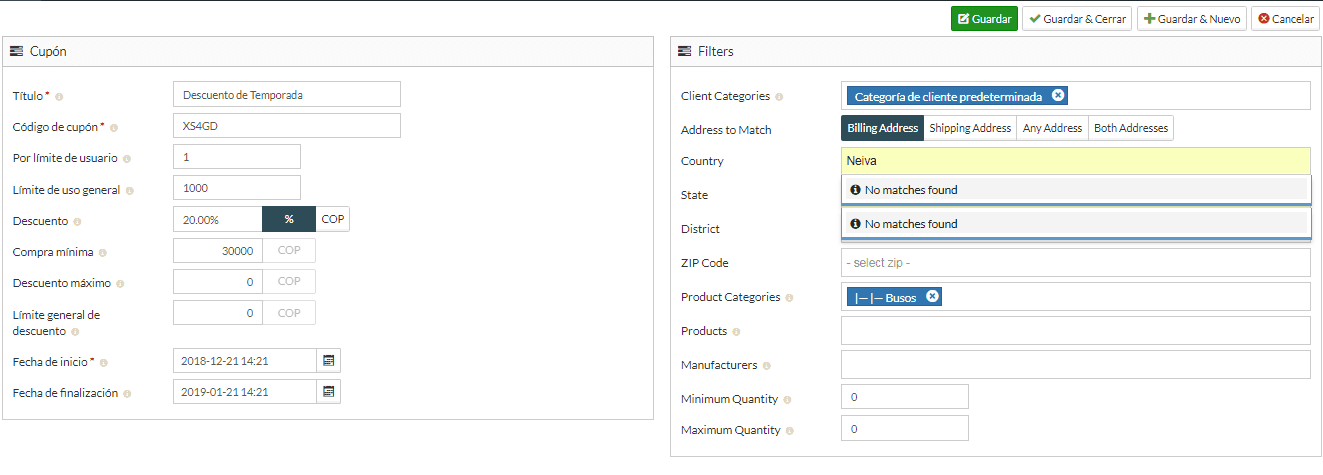Image resolution: width=1323 pixels, height=475 pixels.
Task: Open the end date calendar picker
Action: 329,392
